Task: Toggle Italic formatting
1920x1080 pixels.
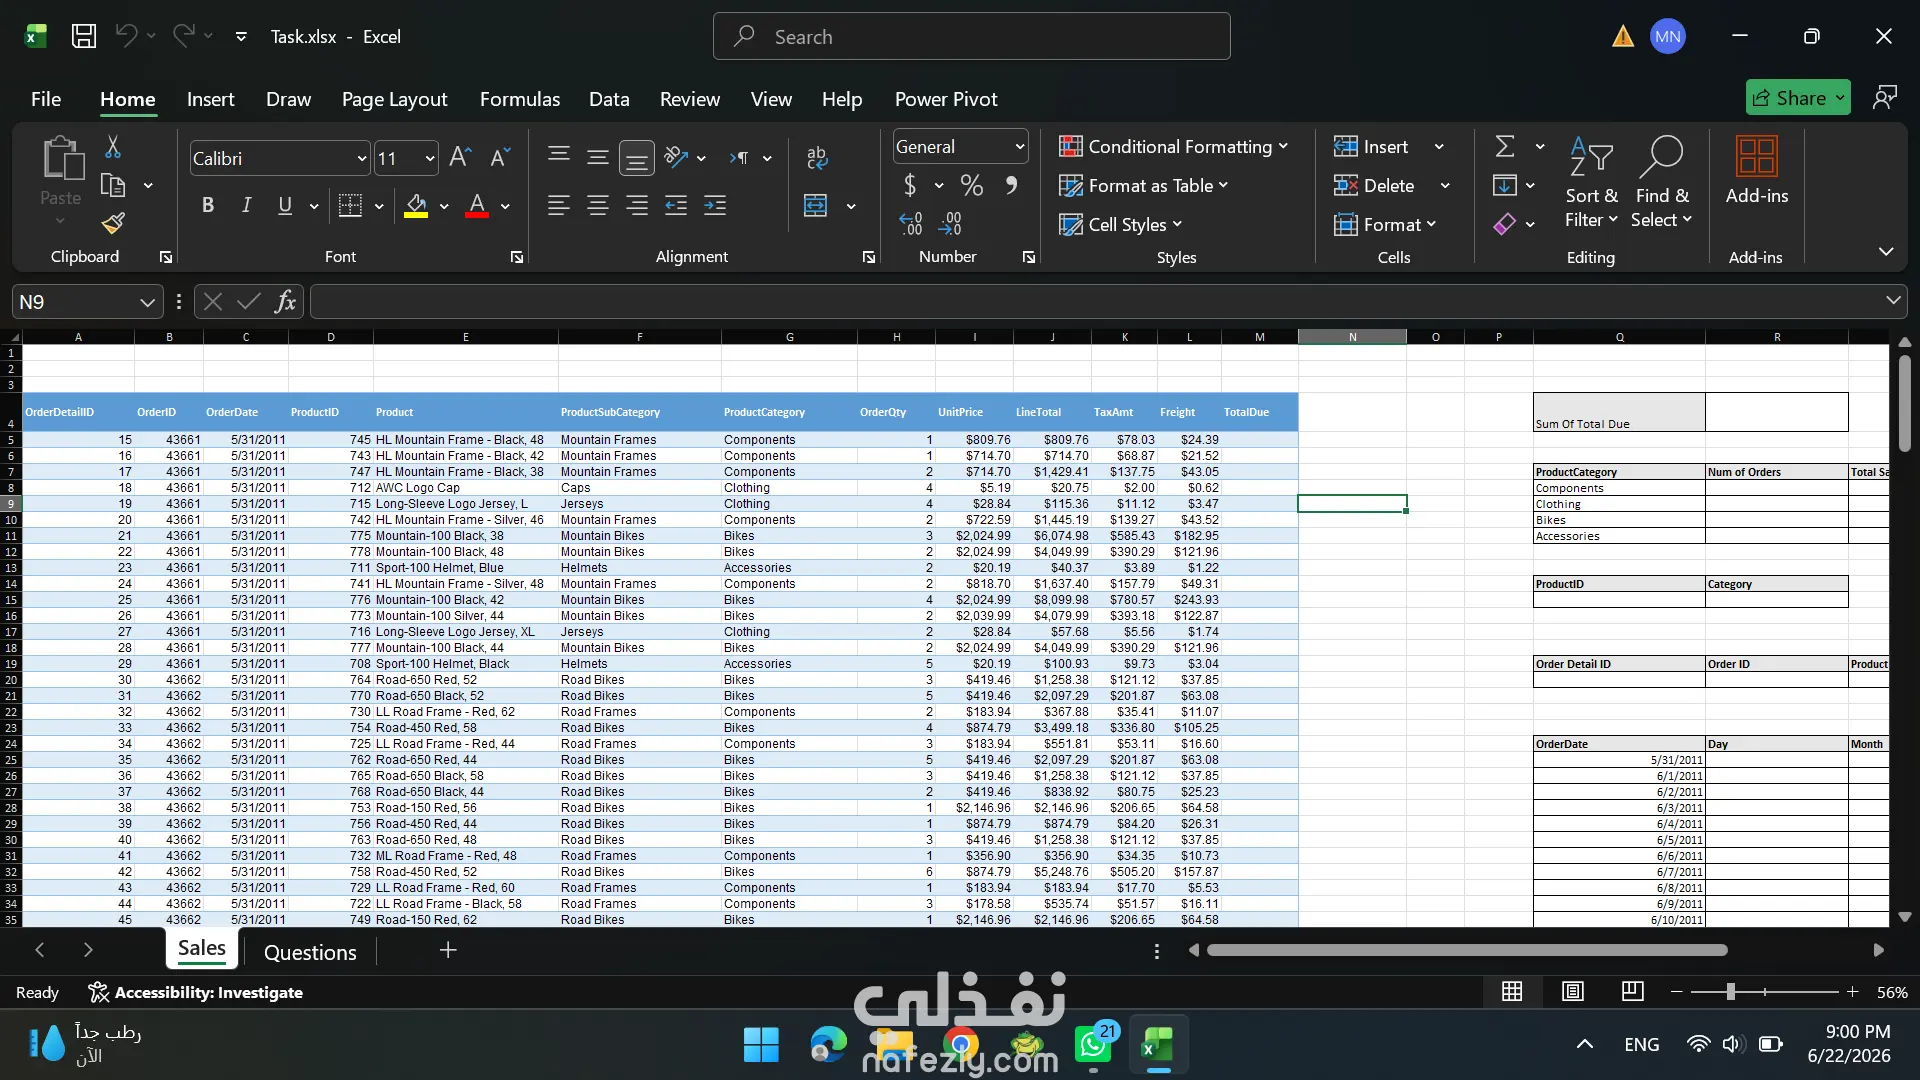Action: coord(246,205)
